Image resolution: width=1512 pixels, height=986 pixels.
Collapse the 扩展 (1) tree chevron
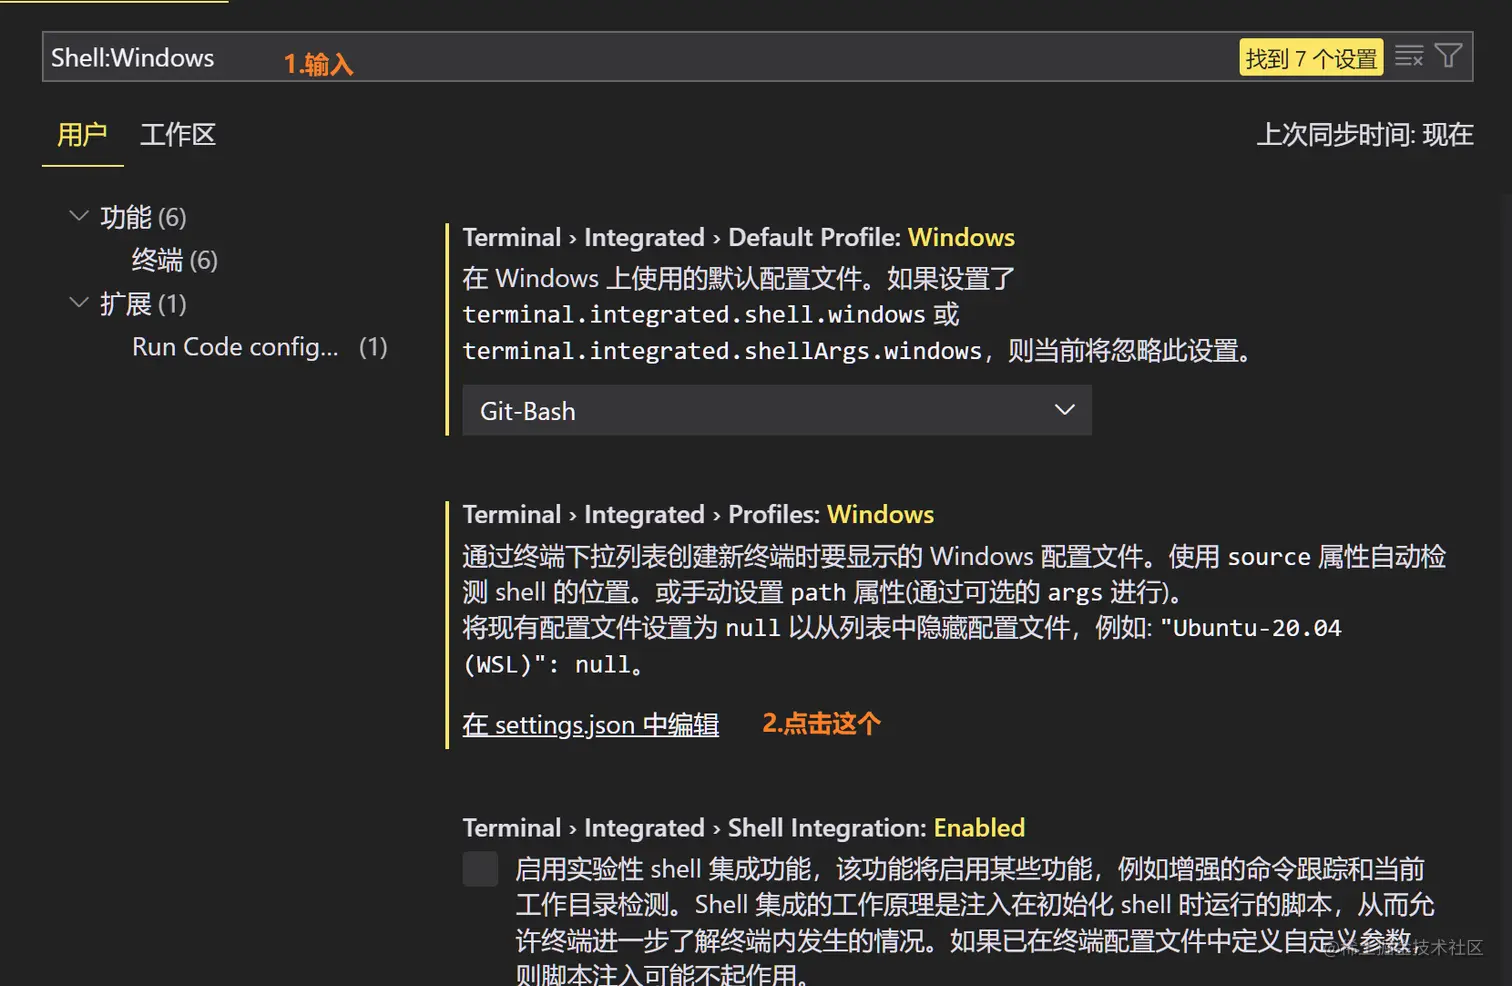78,303
